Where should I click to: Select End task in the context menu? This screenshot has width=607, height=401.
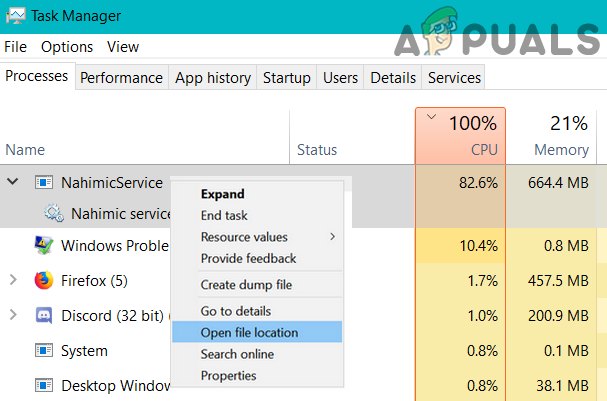coord(225,215)
